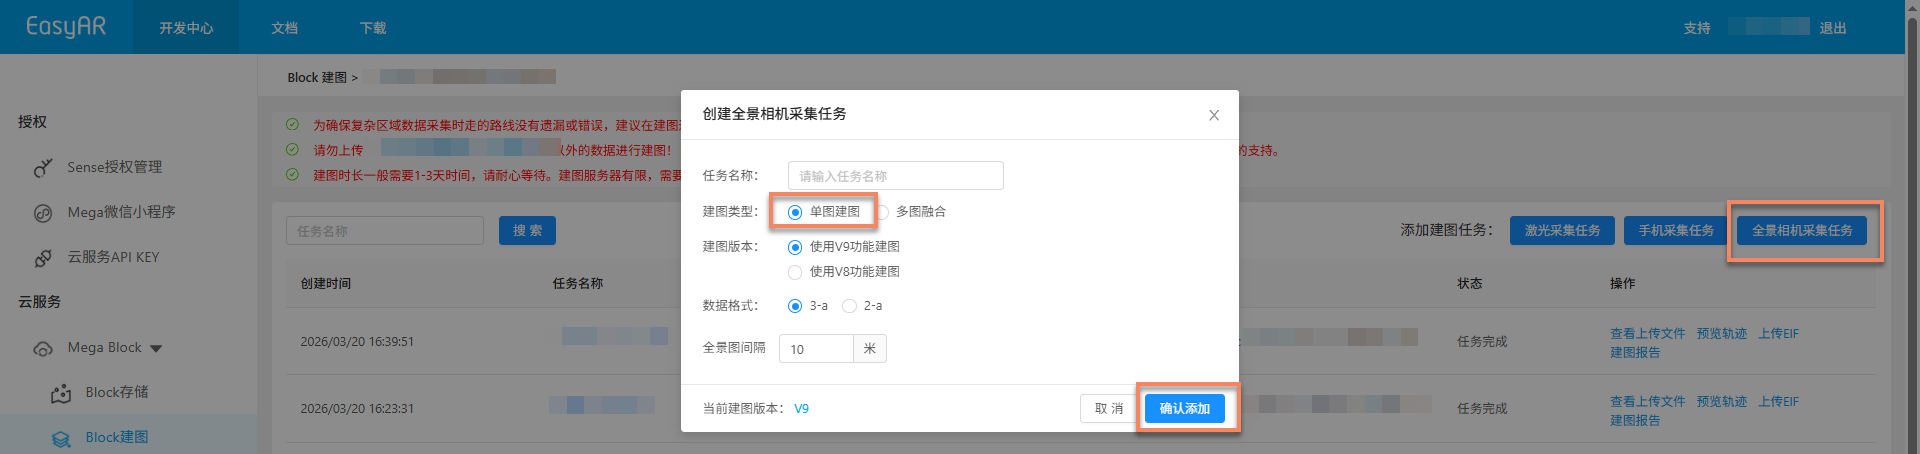Screen dimensions: 1920x454
Task: Click the 云服务API KEY icon
Action: click(x=43, y=258)
